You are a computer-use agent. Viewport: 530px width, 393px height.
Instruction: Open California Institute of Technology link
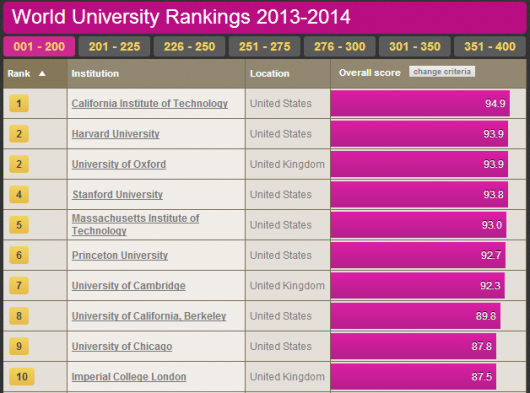click(x=150, y=103)
